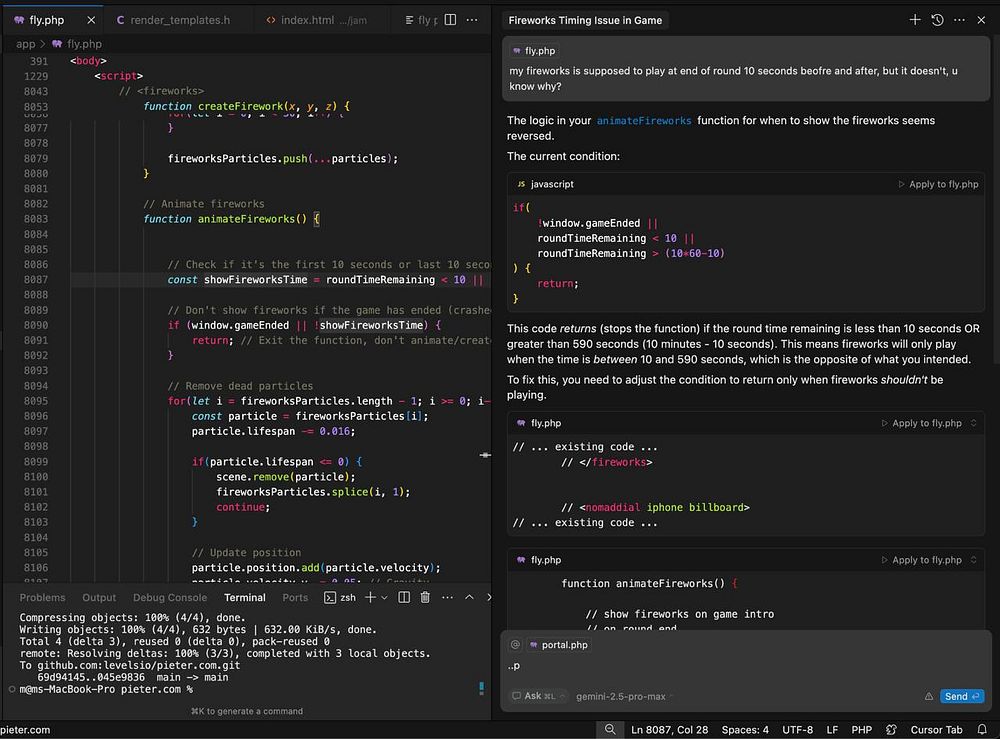Toggle Cursor Tab in status bar
This screenshot has width=1000, height=739.
coord(936,730)
